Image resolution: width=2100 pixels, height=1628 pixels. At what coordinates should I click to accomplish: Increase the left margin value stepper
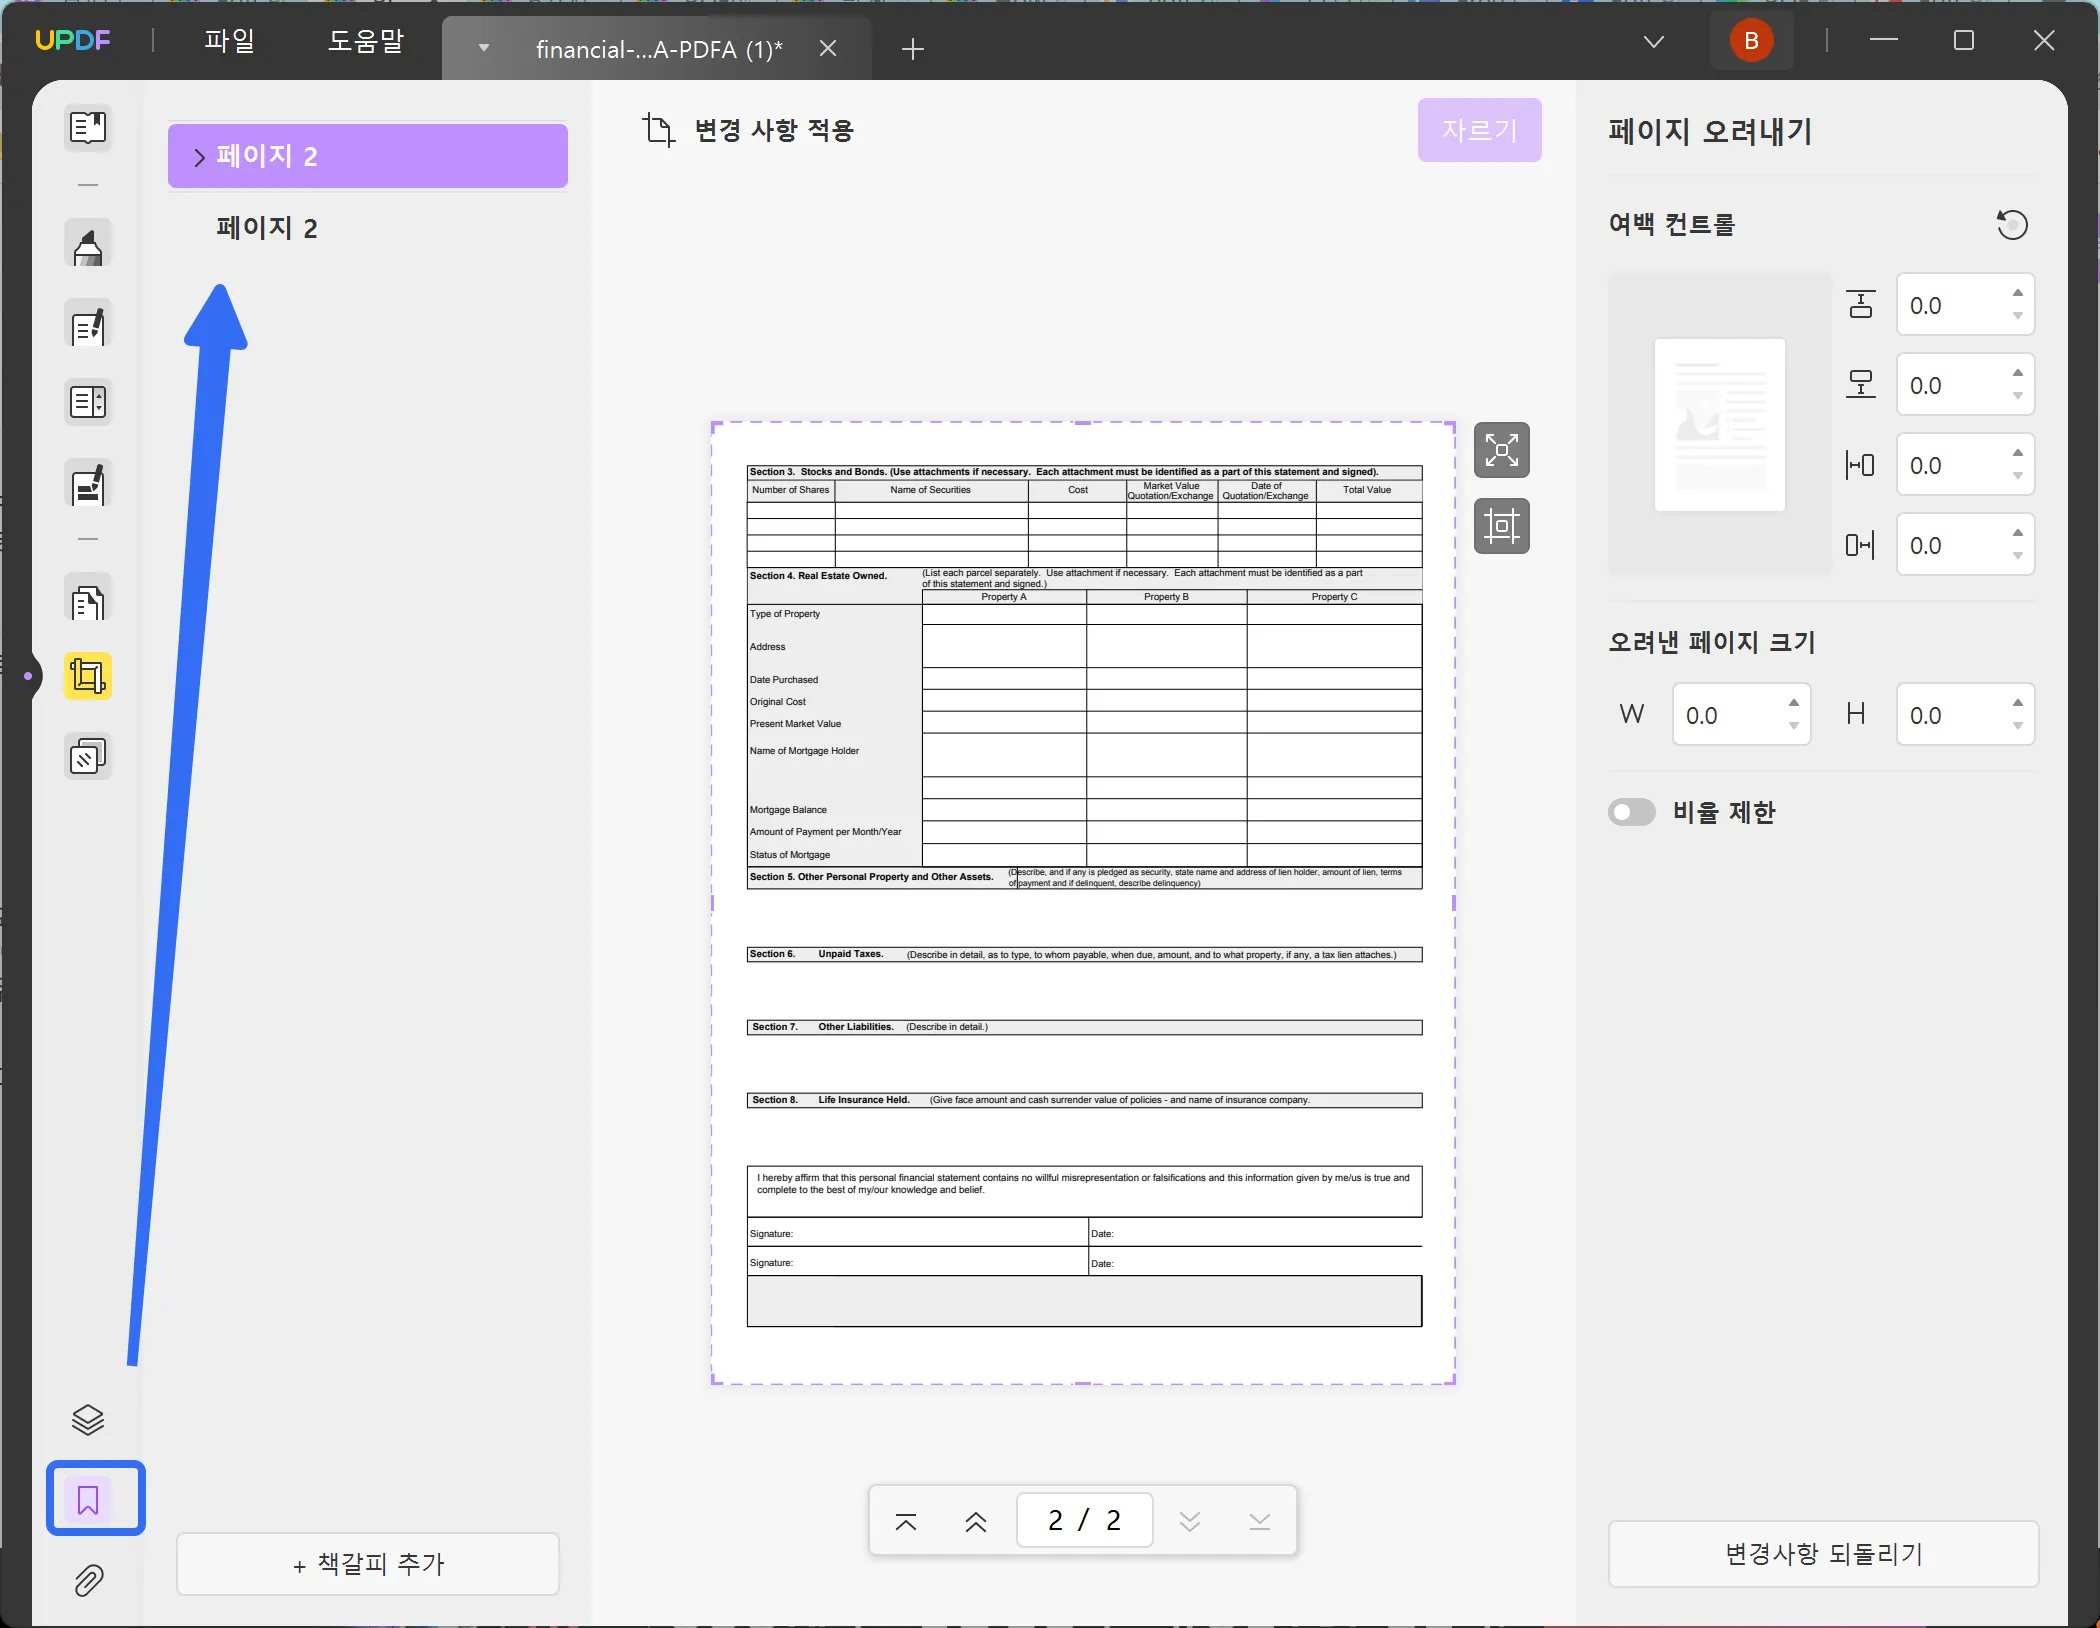2018,453
